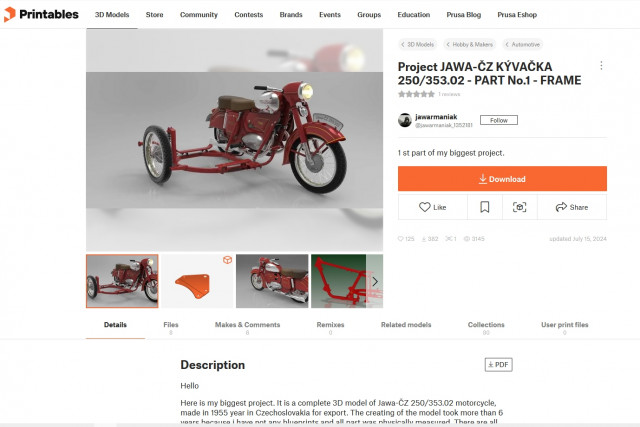Viewport: 640px width, 427px height.
Task: Open the 3D viewer orange part thumbnail
Action: click(x=197, y=281)
